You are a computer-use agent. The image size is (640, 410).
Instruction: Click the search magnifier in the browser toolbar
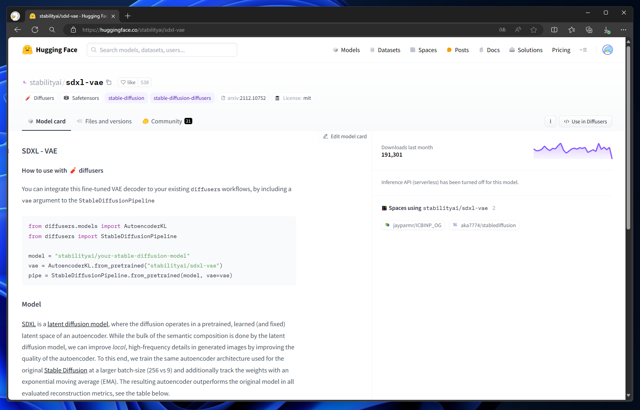point(52,30)
